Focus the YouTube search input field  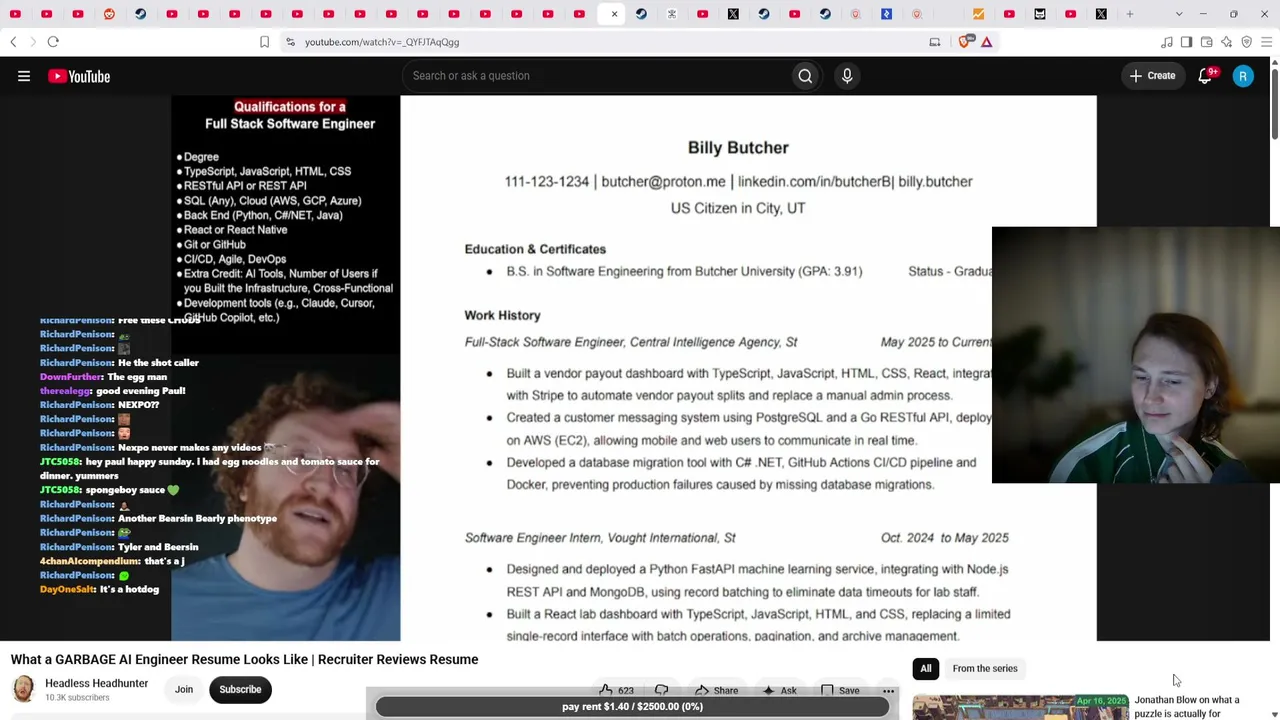(x=595, y=76)
